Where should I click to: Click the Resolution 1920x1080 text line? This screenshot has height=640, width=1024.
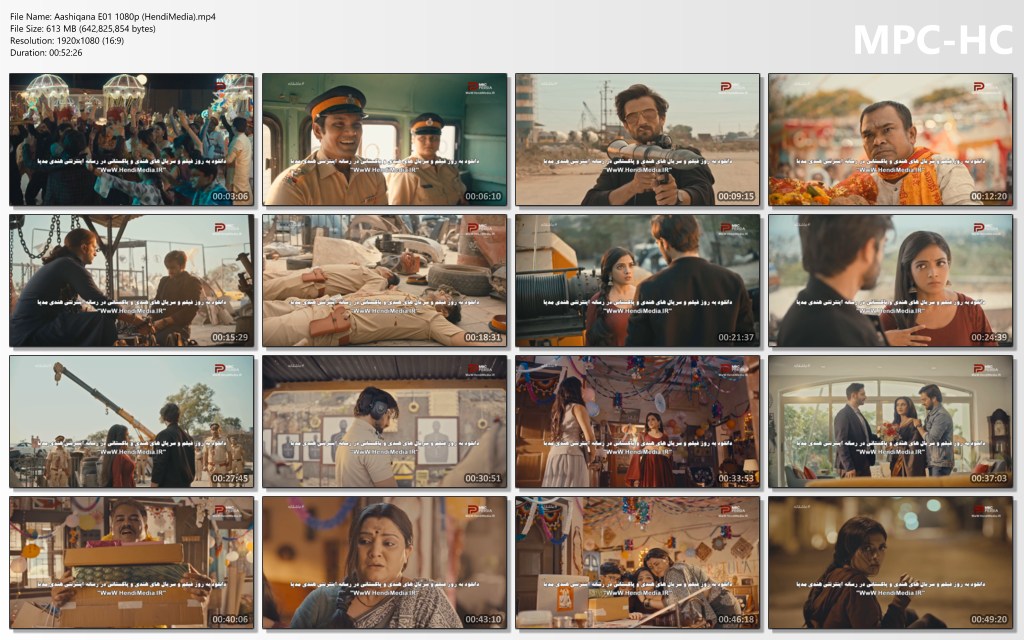[x=73, y=41]
